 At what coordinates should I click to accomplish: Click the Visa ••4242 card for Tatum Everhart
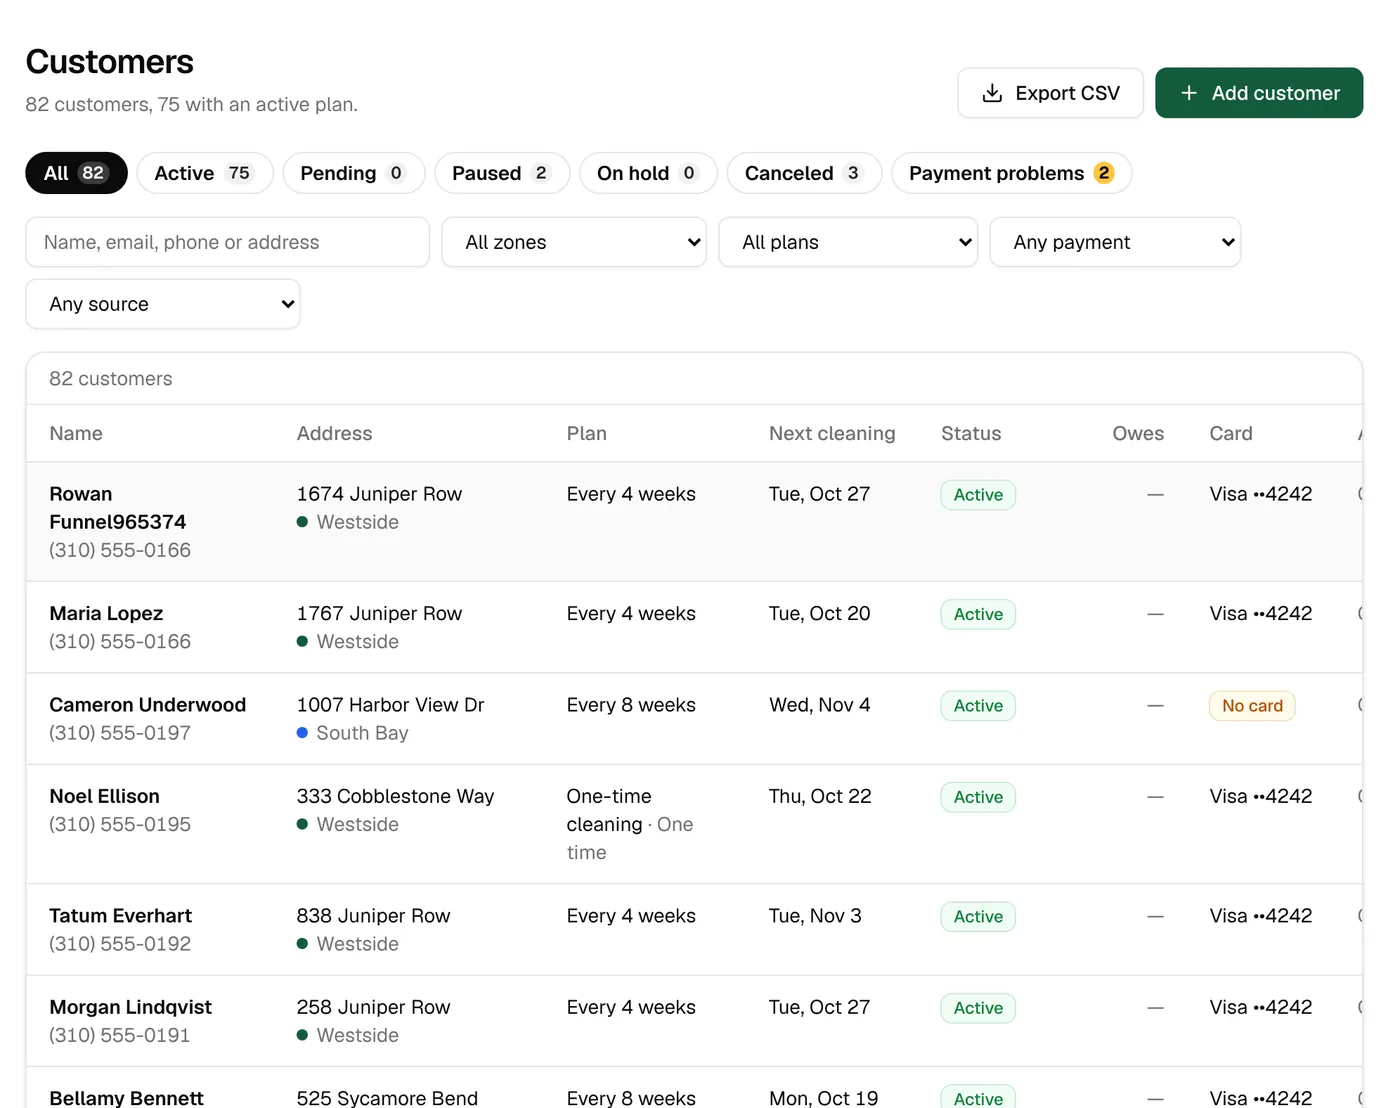1261,916
